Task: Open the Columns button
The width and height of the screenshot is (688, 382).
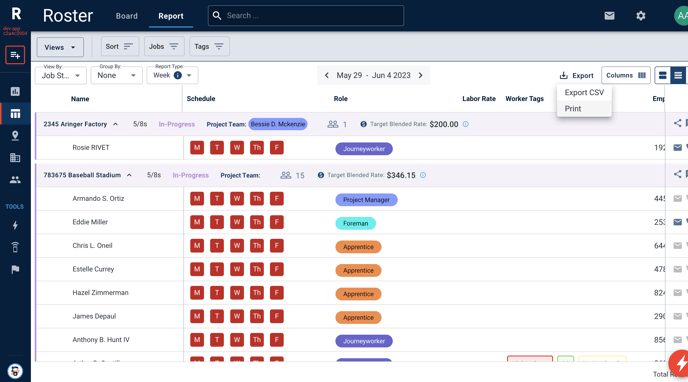Action: coord(626,75)
